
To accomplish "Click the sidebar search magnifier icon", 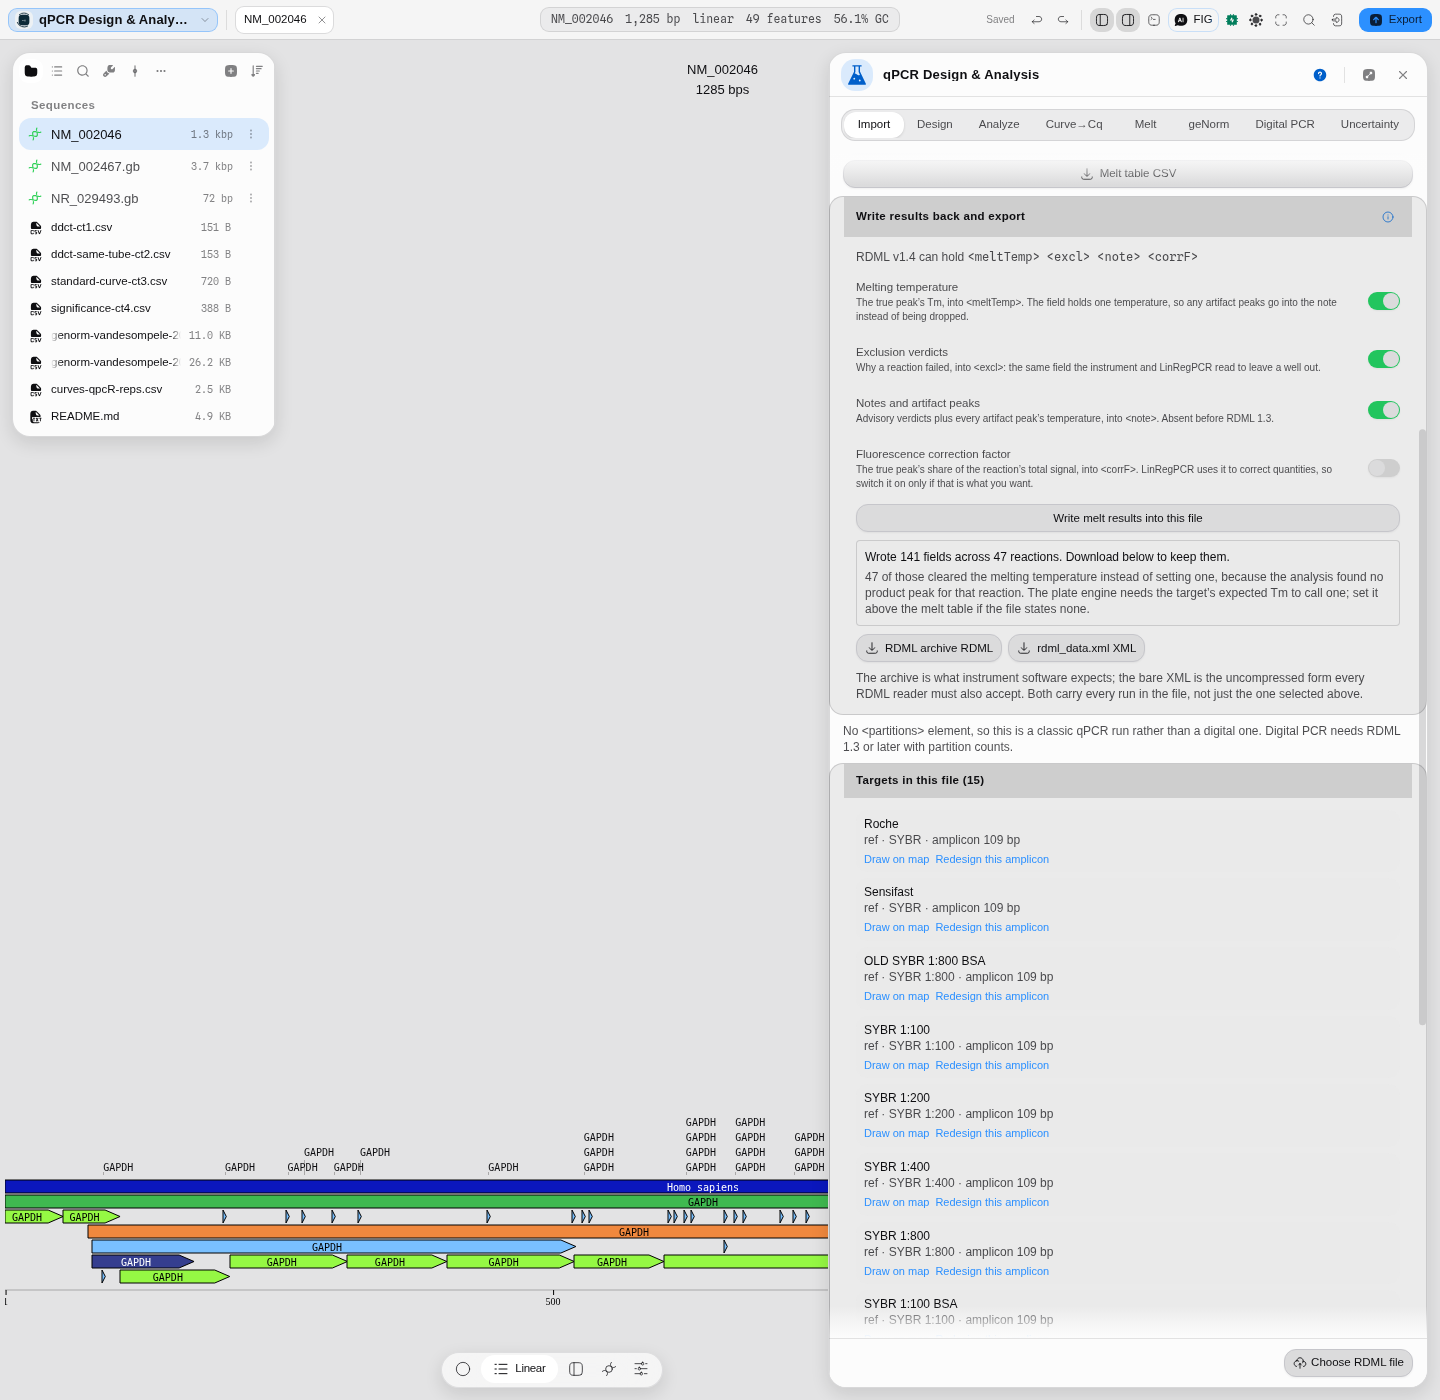I will tap(83, 71).
